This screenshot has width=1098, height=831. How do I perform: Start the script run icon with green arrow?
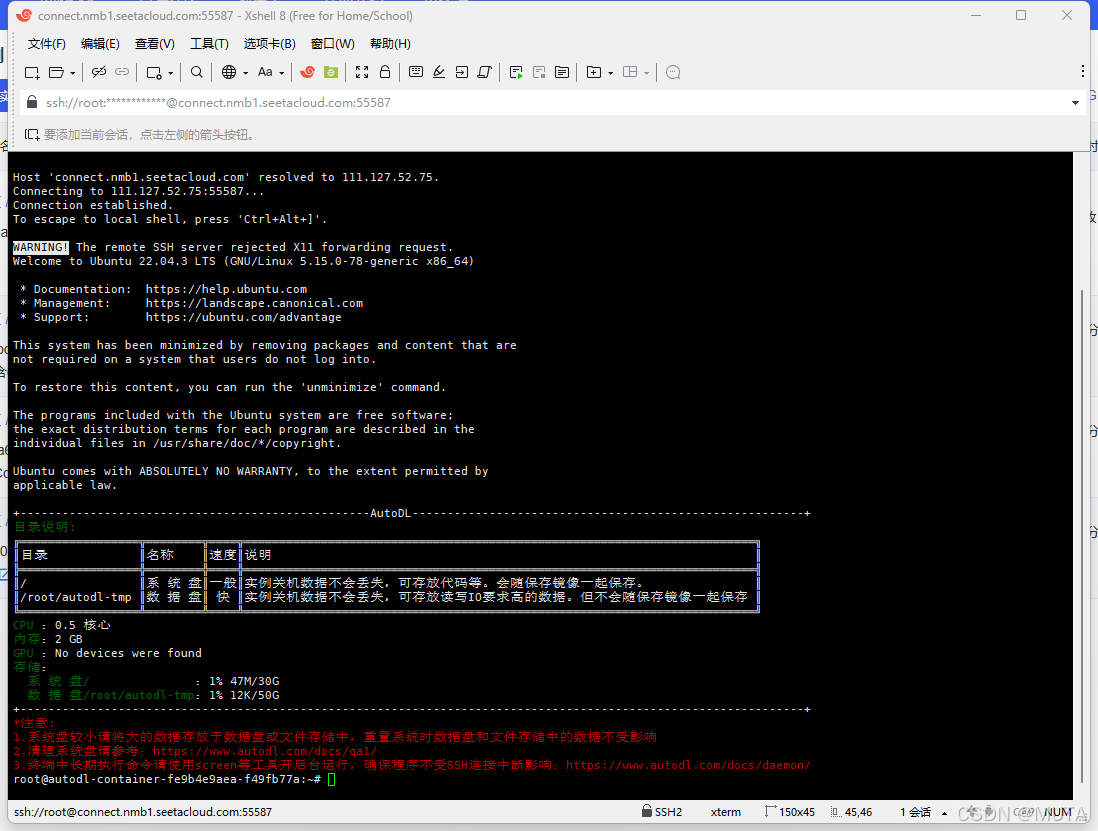pyautogui.click(x=516, y=72)
